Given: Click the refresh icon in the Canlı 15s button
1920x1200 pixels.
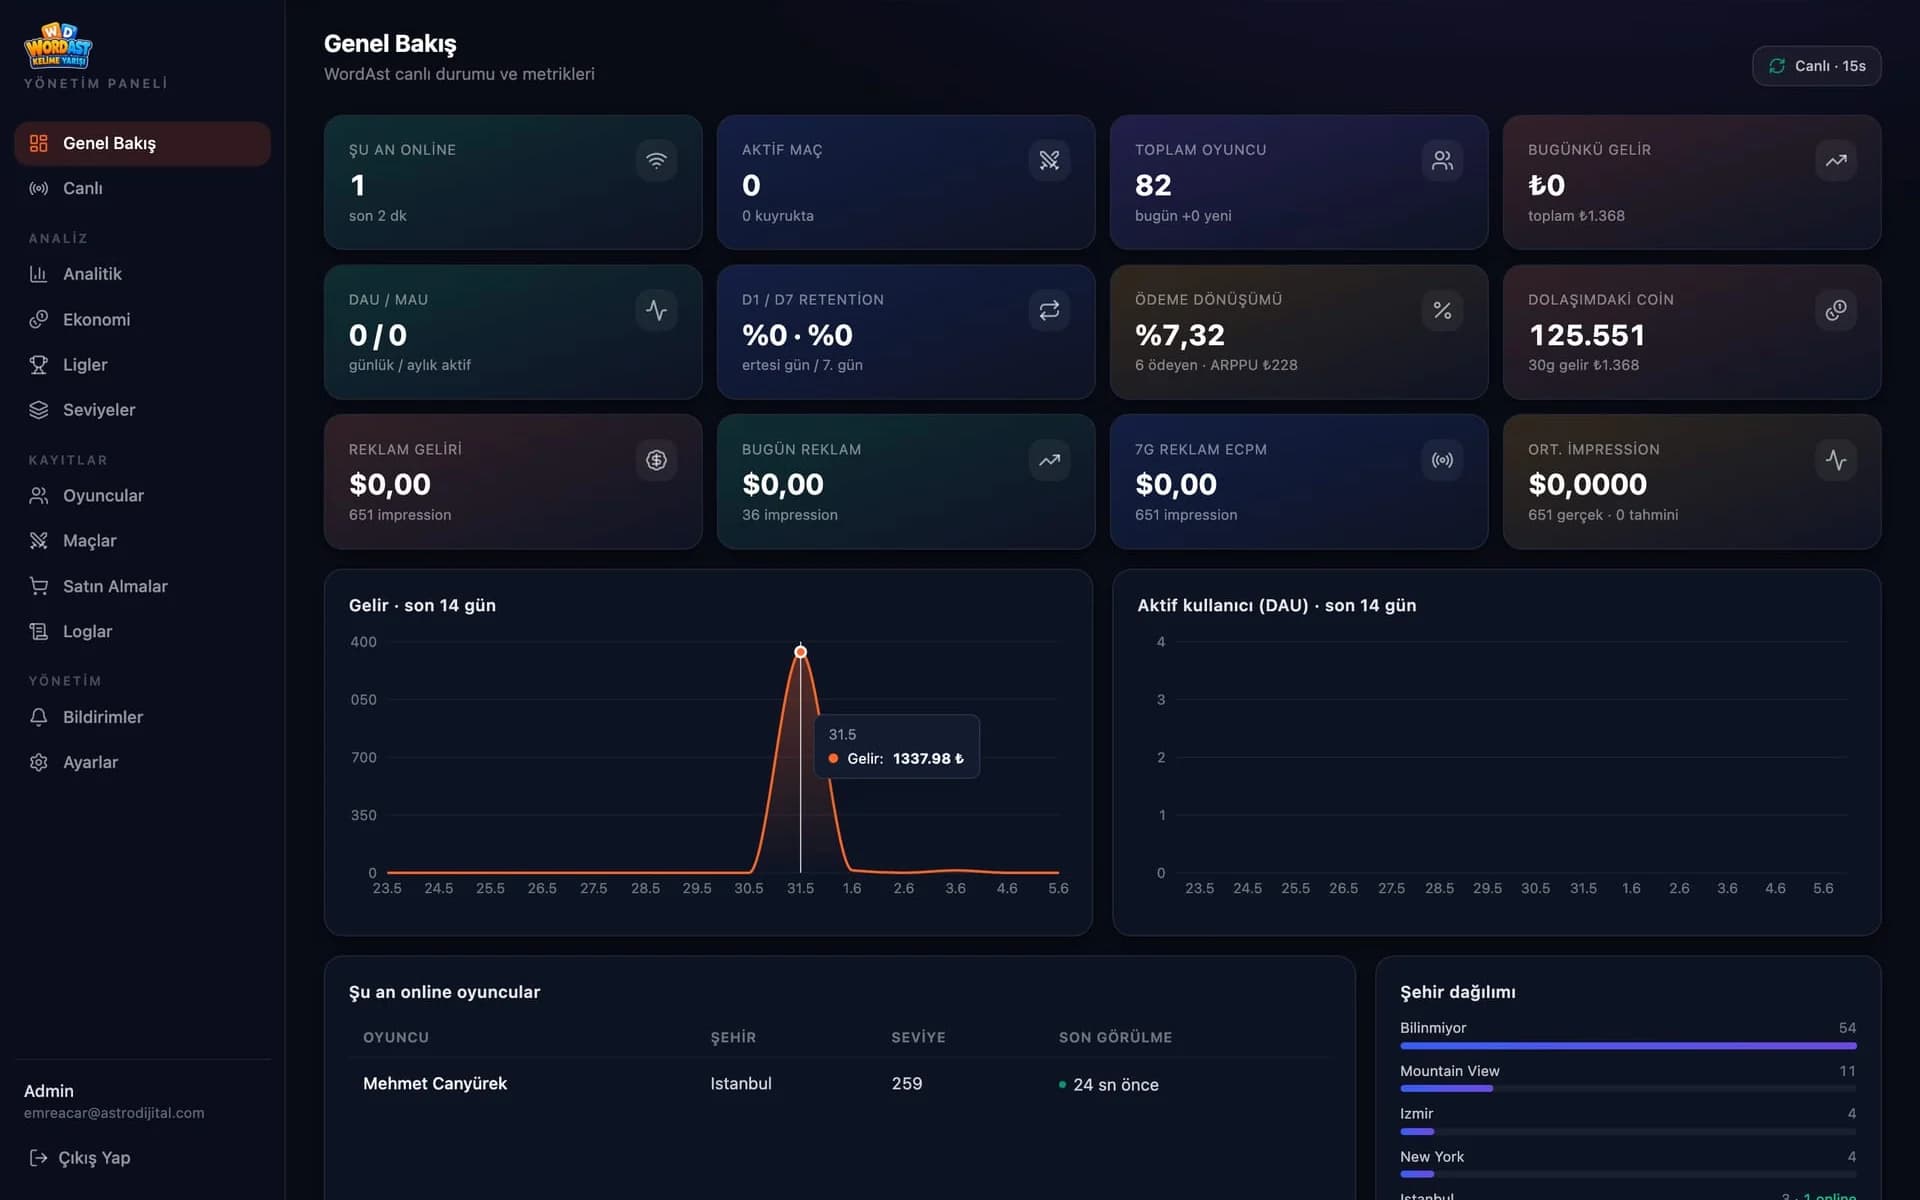Looking at the screenshot, I should [1777, 66].
